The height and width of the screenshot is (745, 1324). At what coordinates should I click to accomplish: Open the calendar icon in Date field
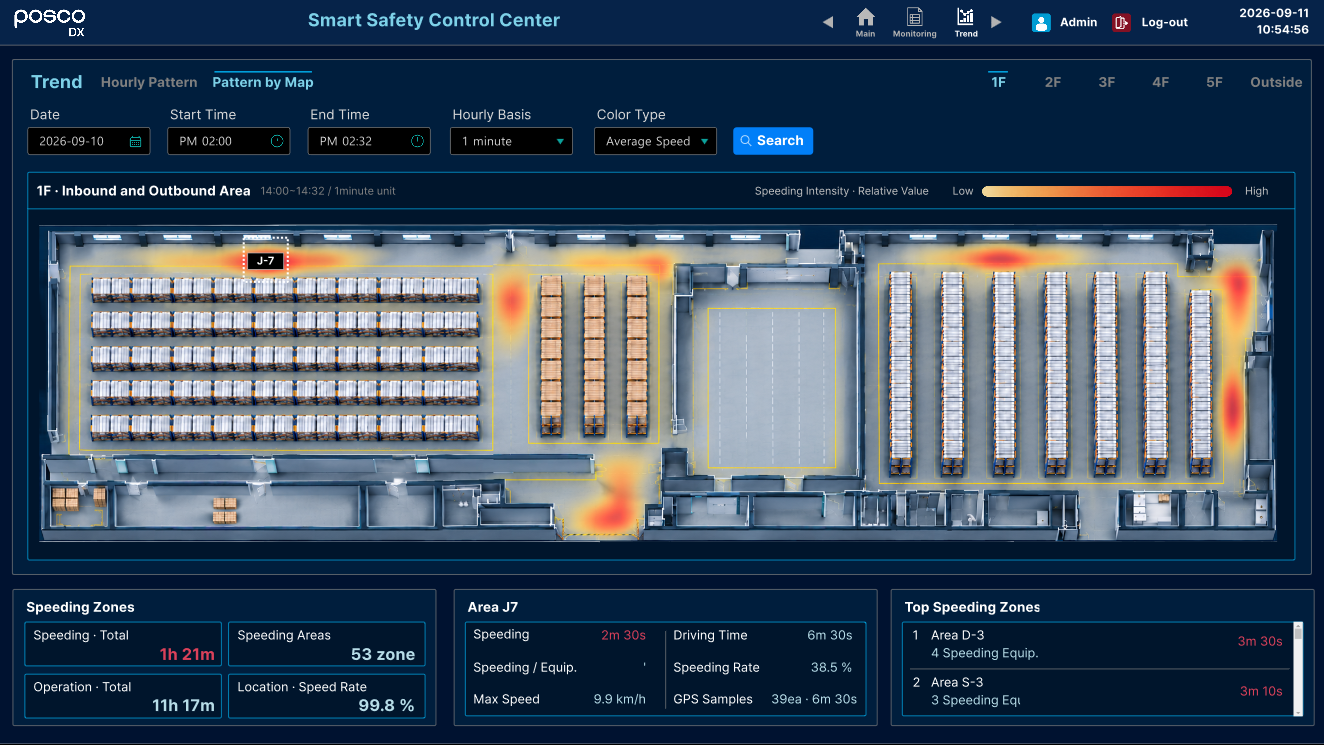[136, 142]
